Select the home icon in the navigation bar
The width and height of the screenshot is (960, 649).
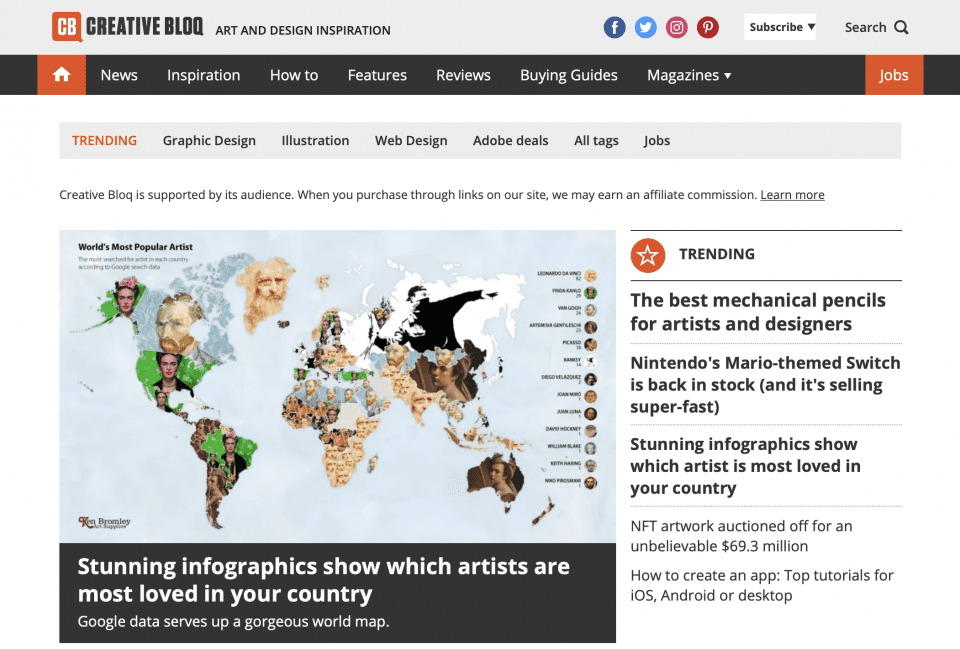pyautogui.click(x=61, y=74)
